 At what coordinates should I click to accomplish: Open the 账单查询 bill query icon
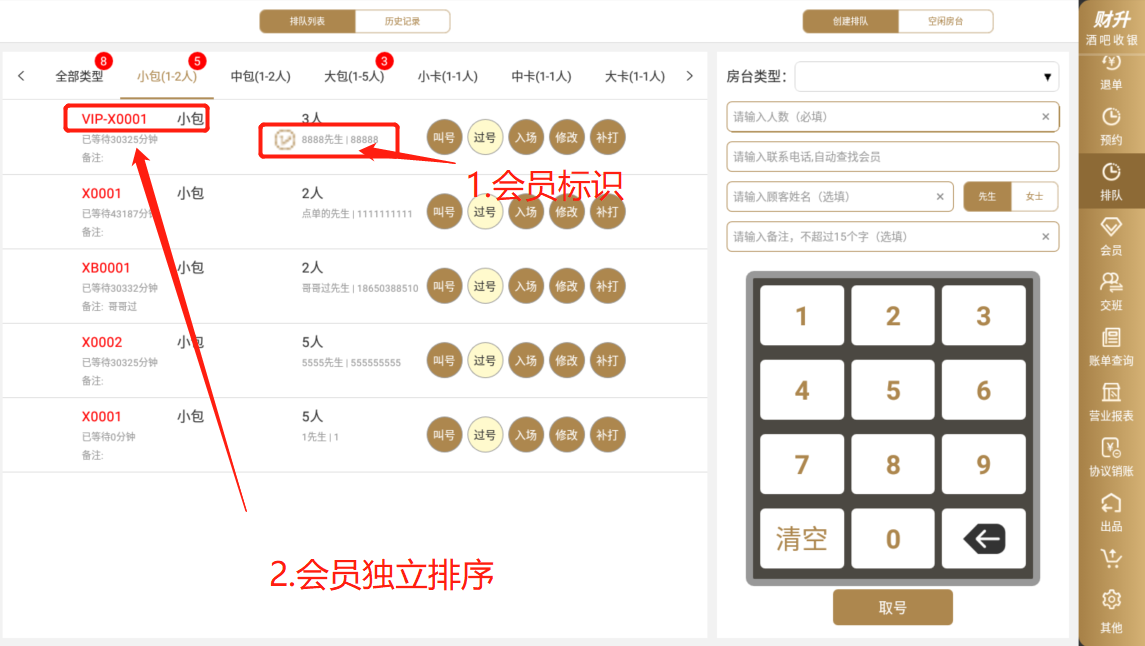point(1111,347)
